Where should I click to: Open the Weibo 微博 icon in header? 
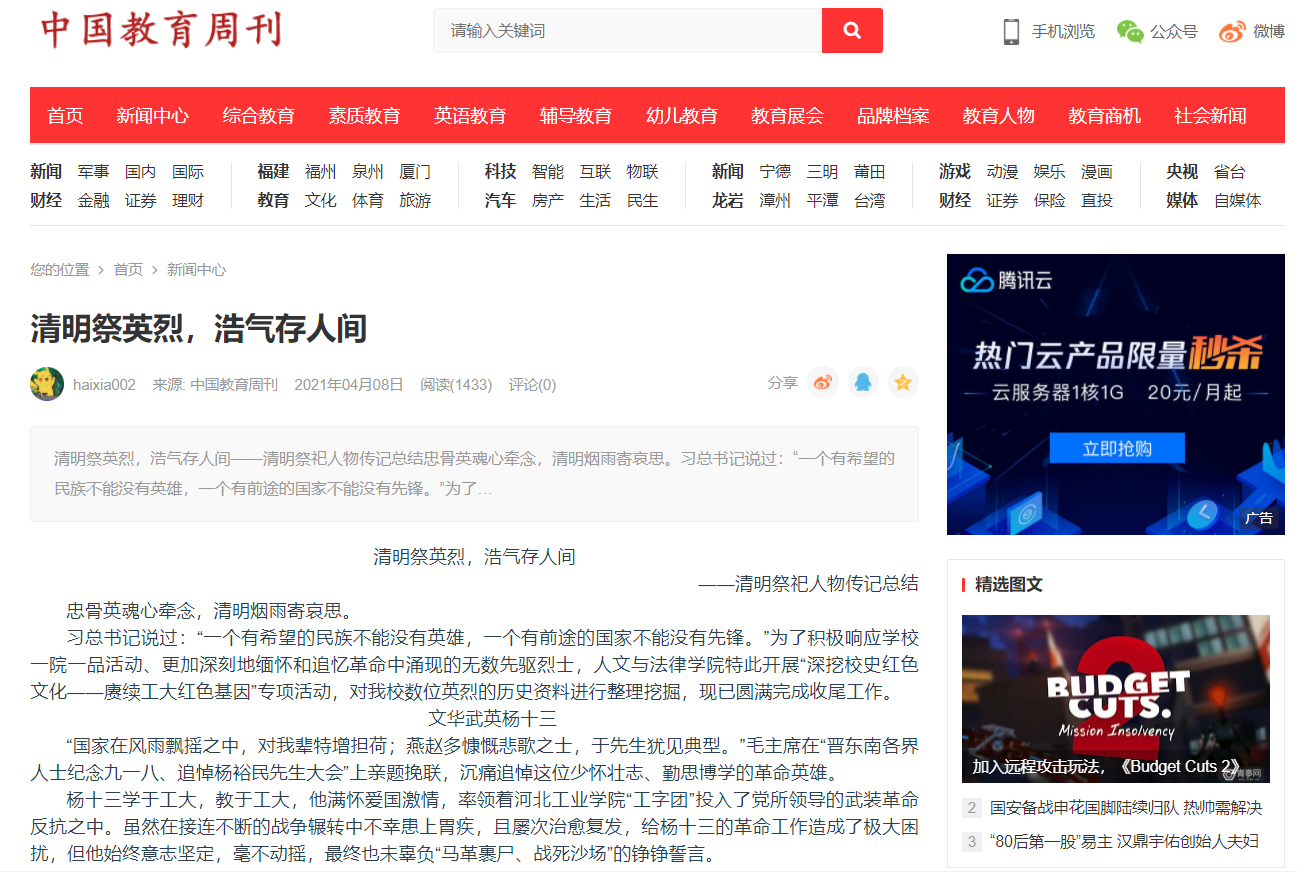point(1232,31)
